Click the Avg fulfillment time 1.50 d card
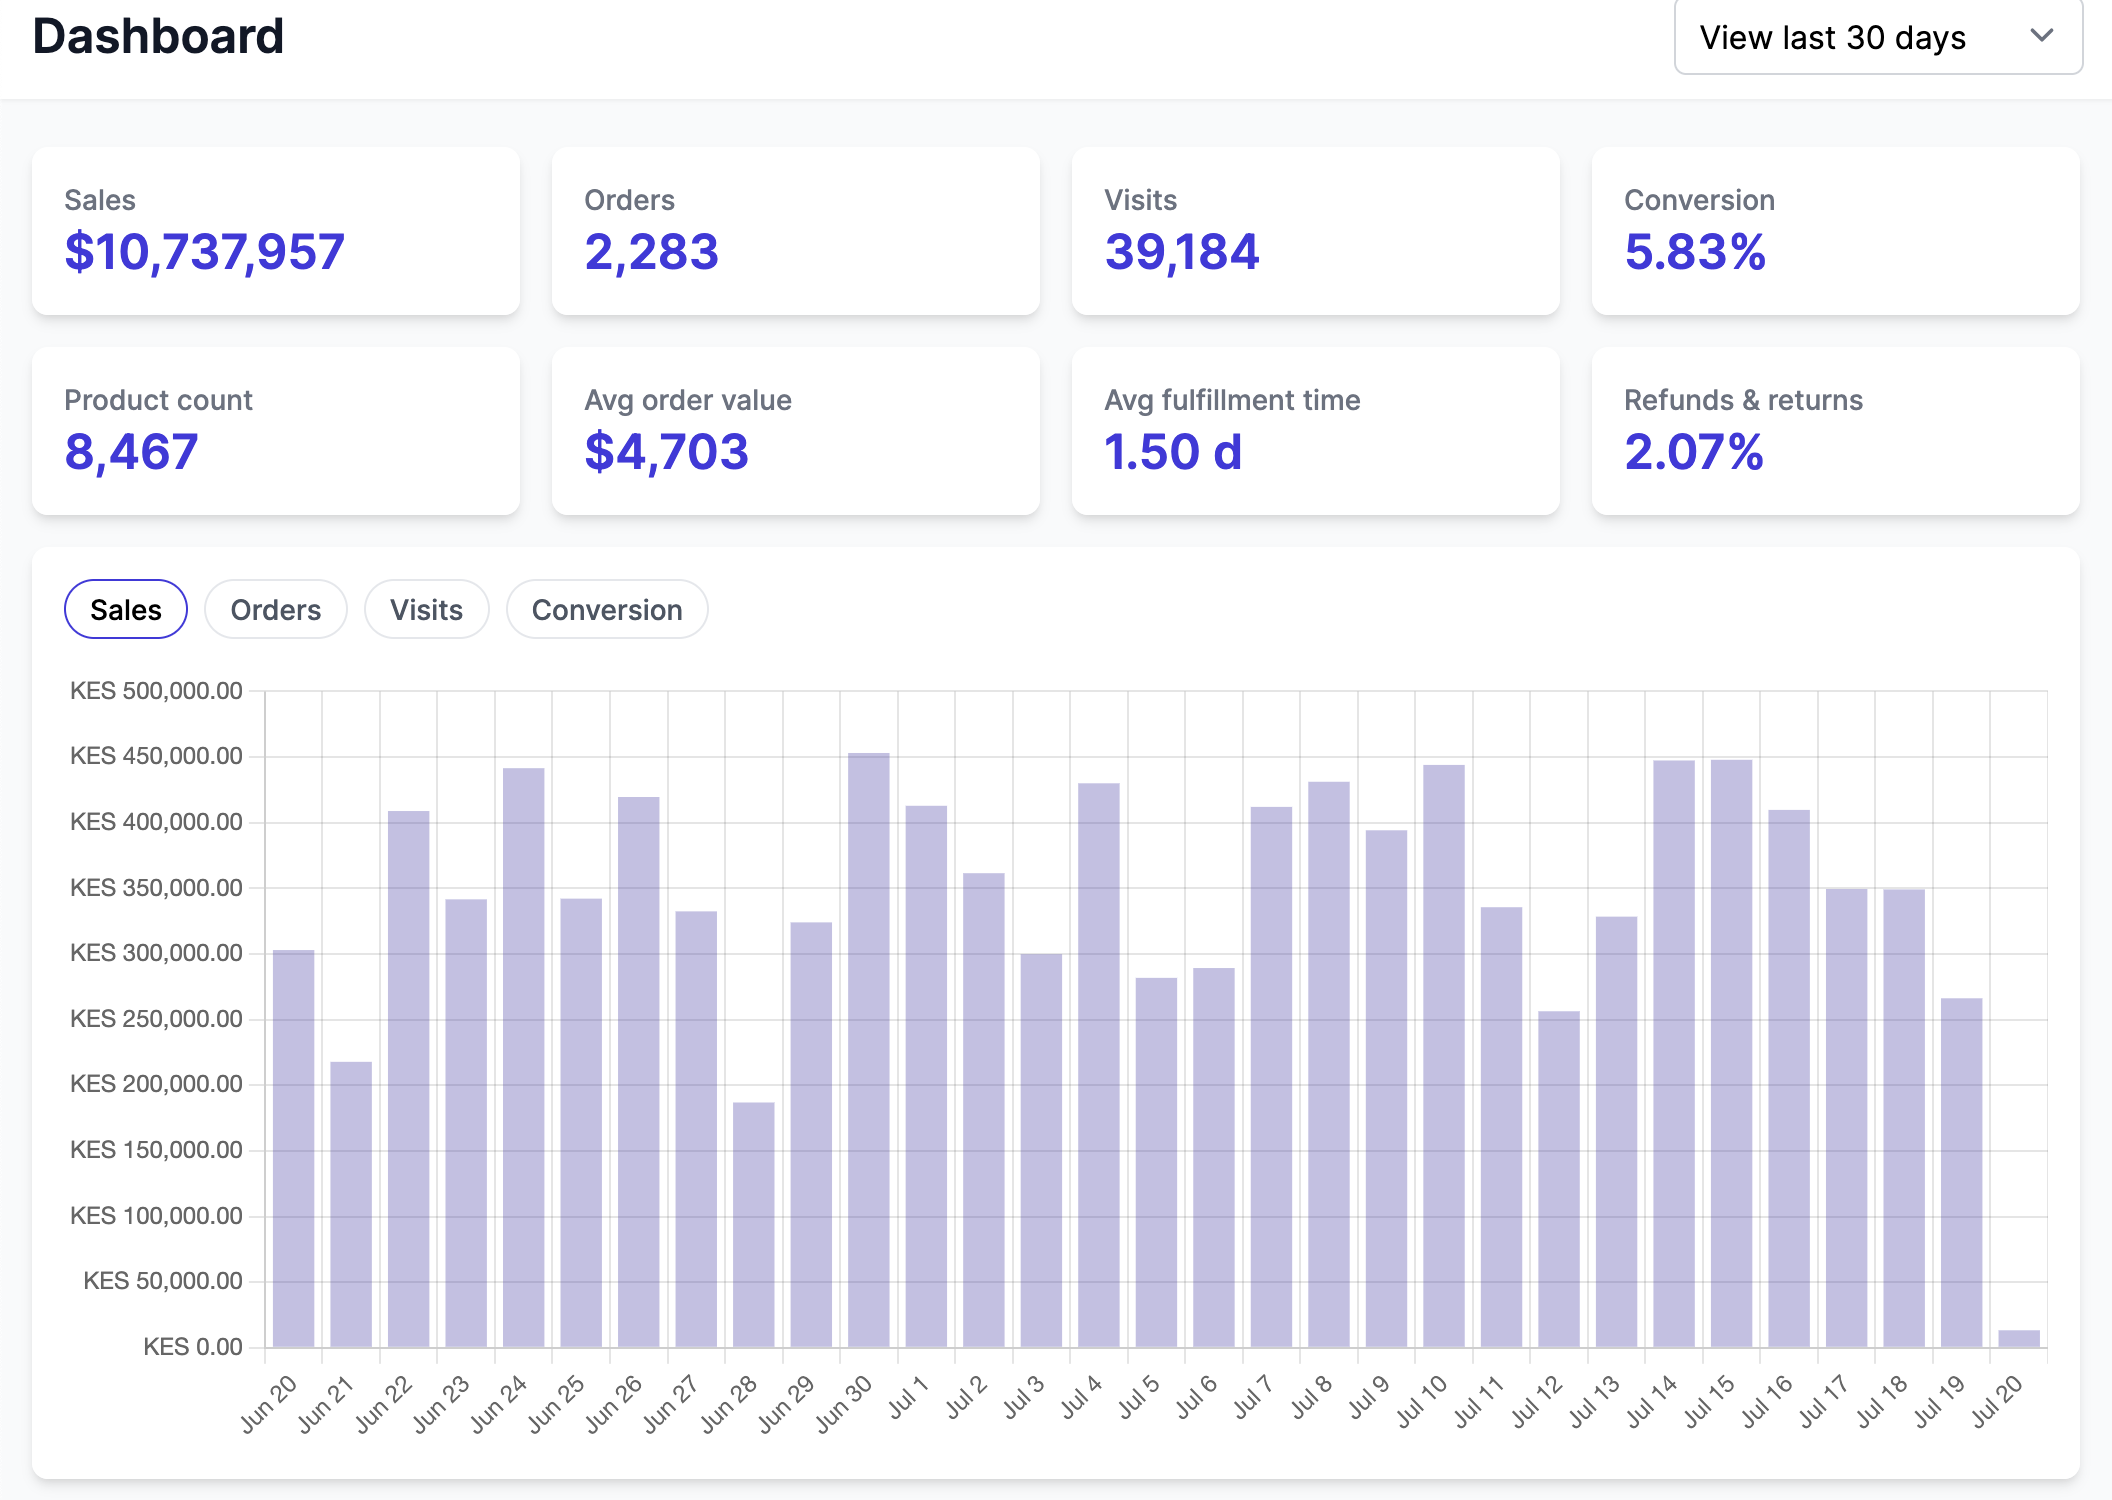 pyautogui.click(x=1316, y=431)
